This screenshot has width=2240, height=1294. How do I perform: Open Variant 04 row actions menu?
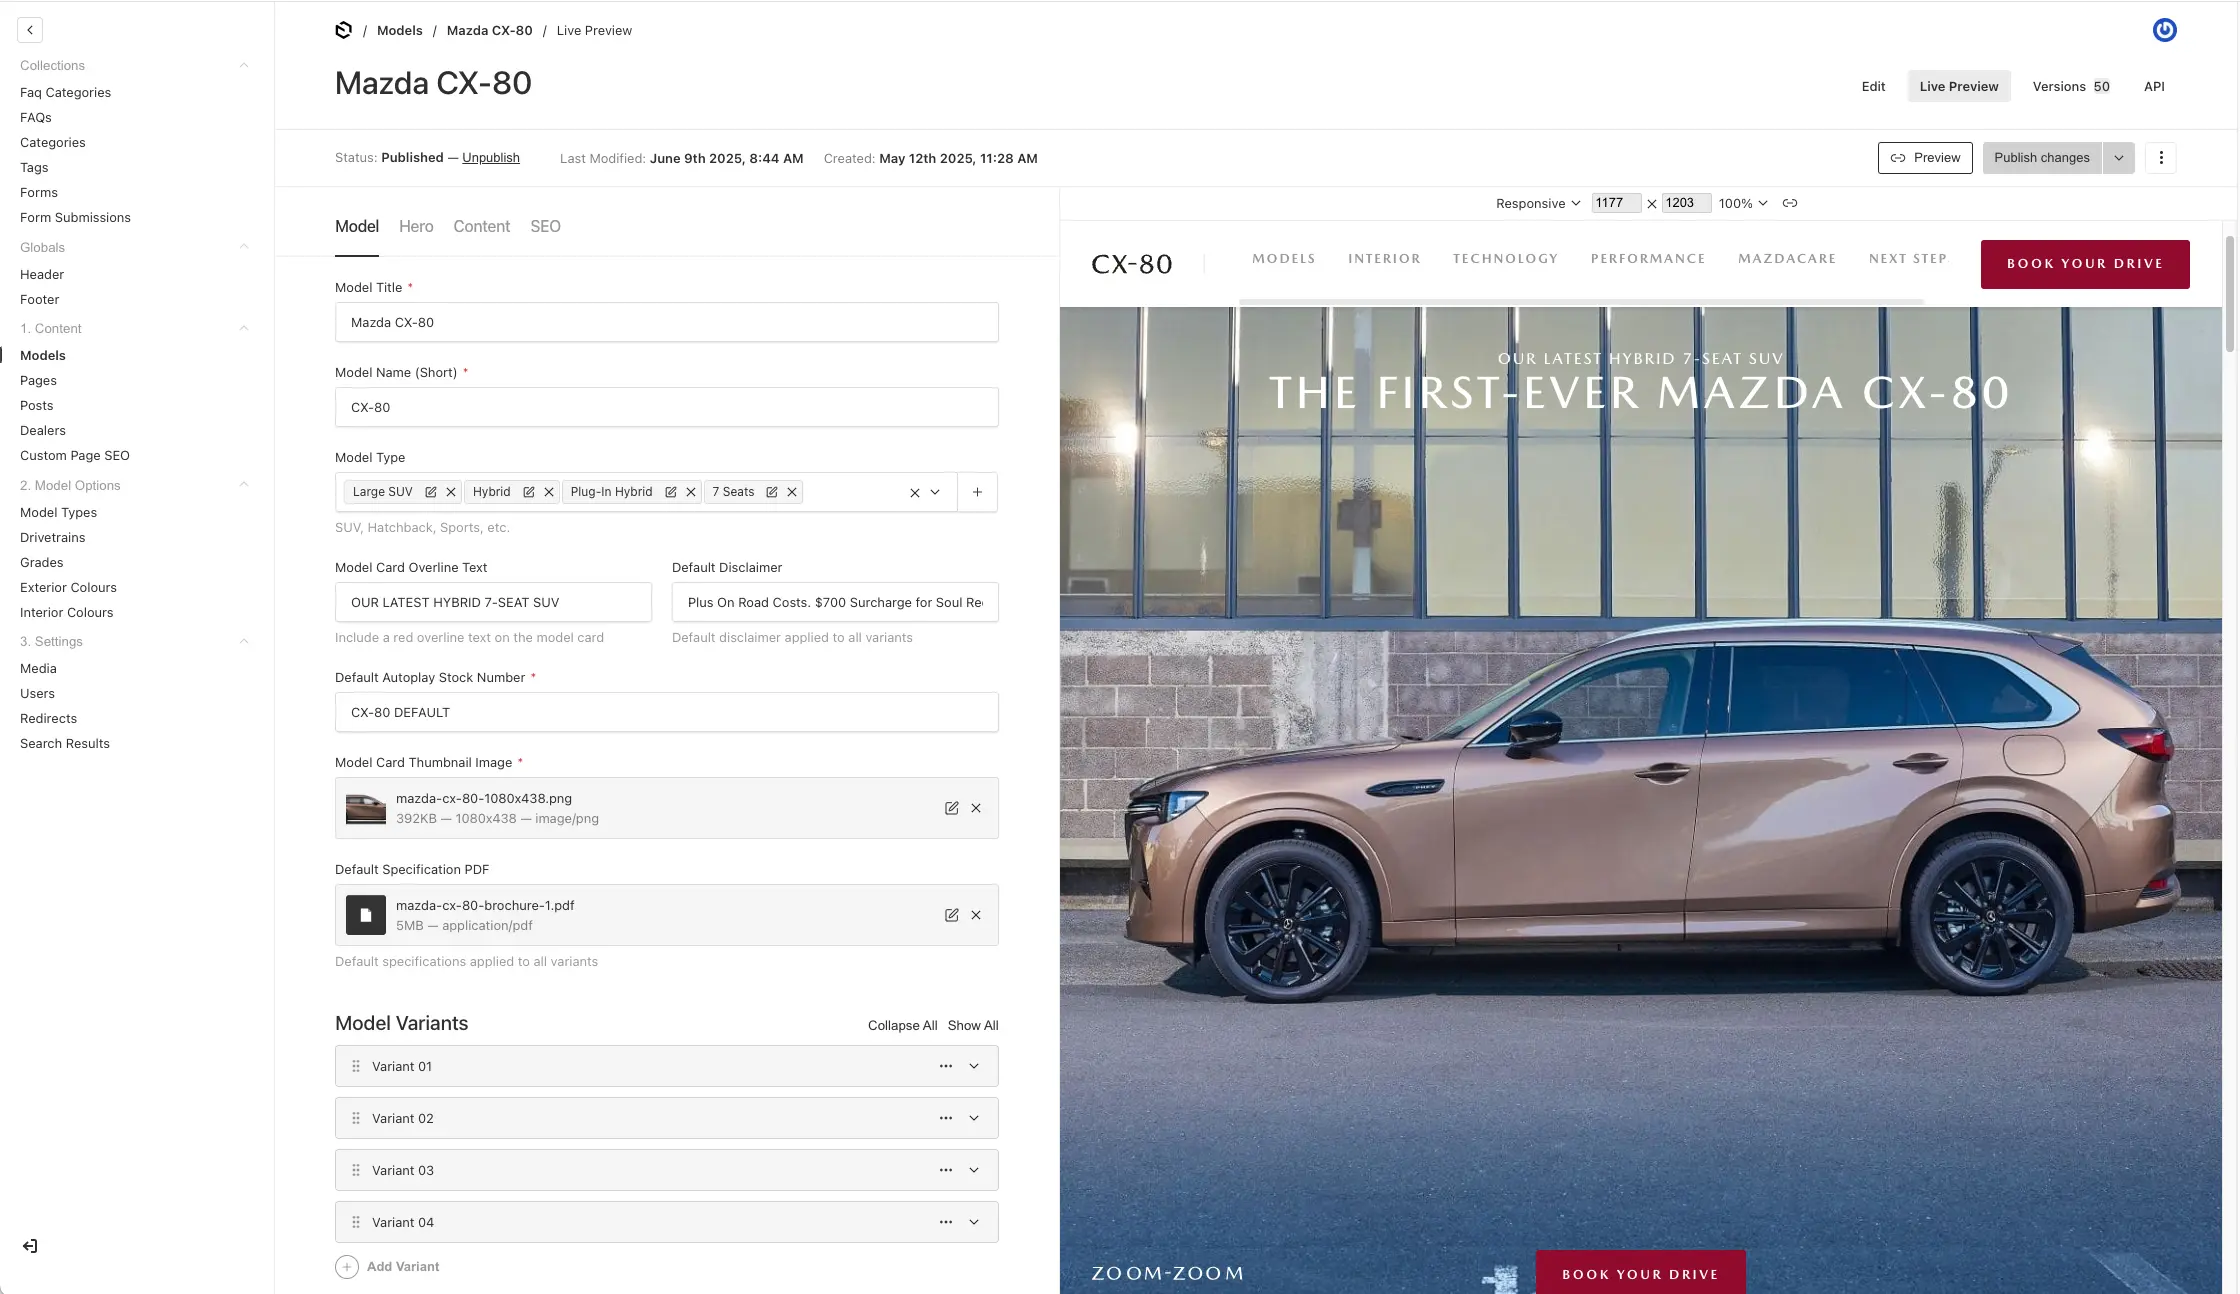946,1222
